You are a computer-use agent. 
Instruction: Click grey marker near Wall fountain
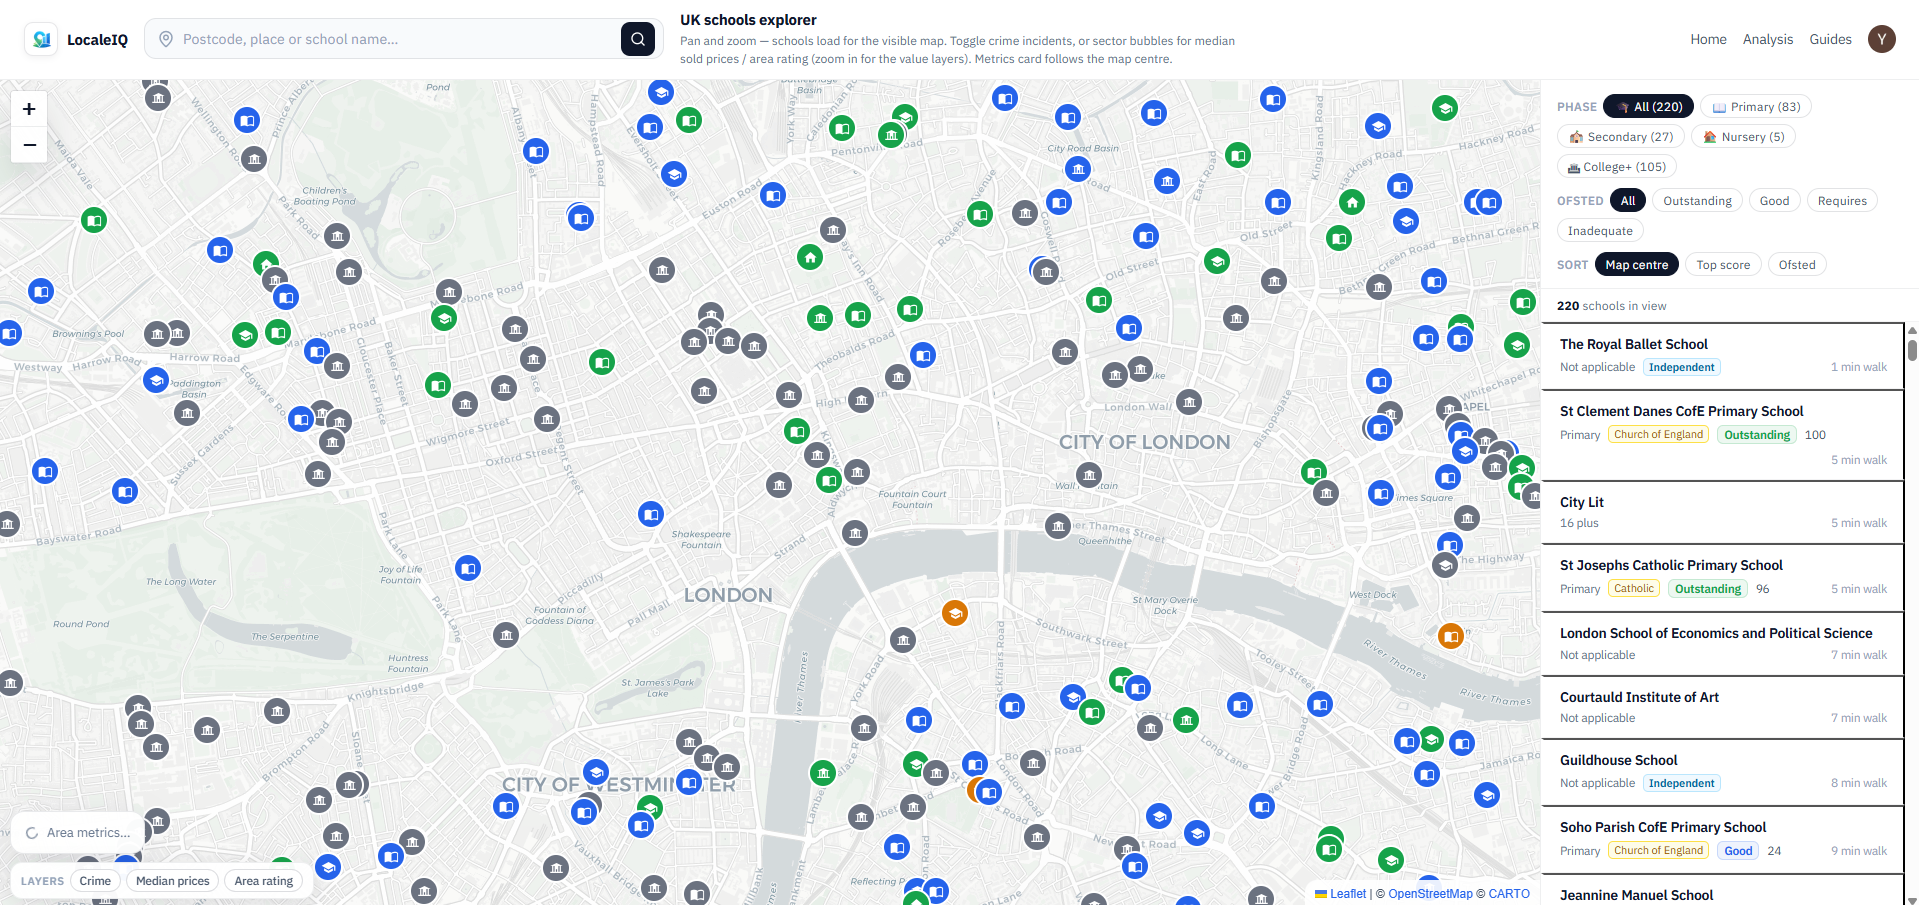[1089, 475]
